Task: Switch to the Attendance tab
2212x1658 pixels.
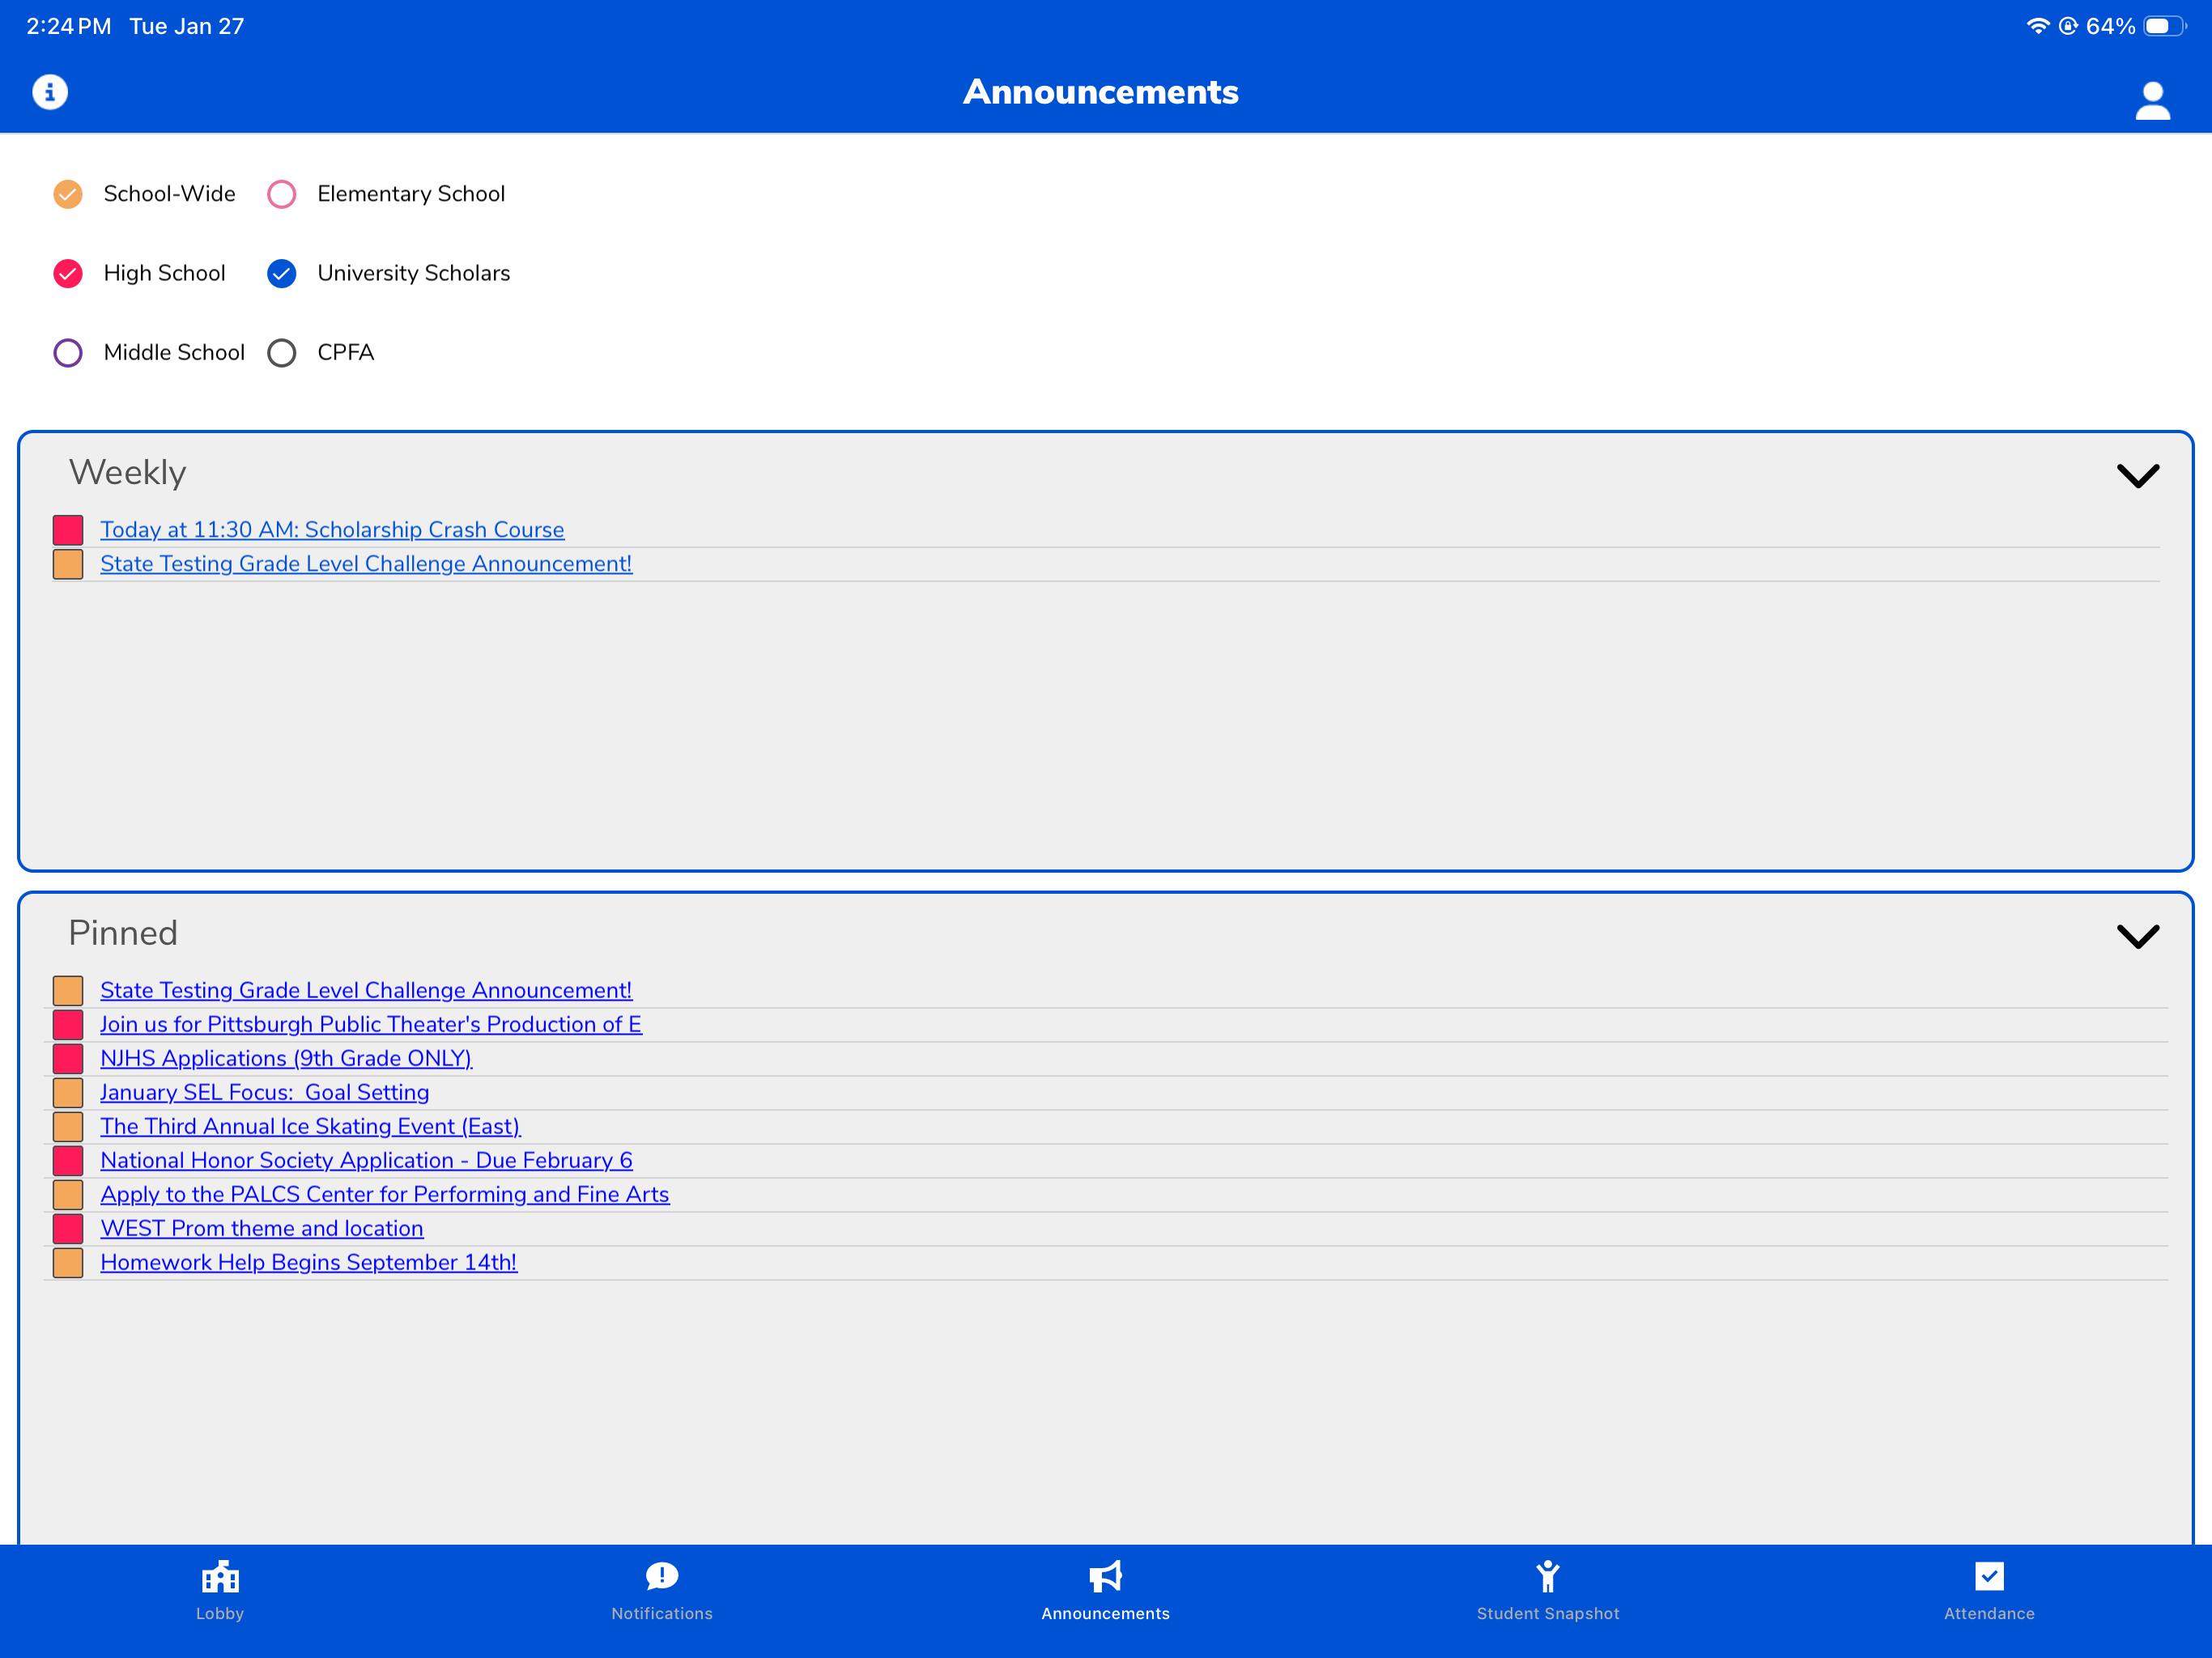Action: click(1989, 1614)
